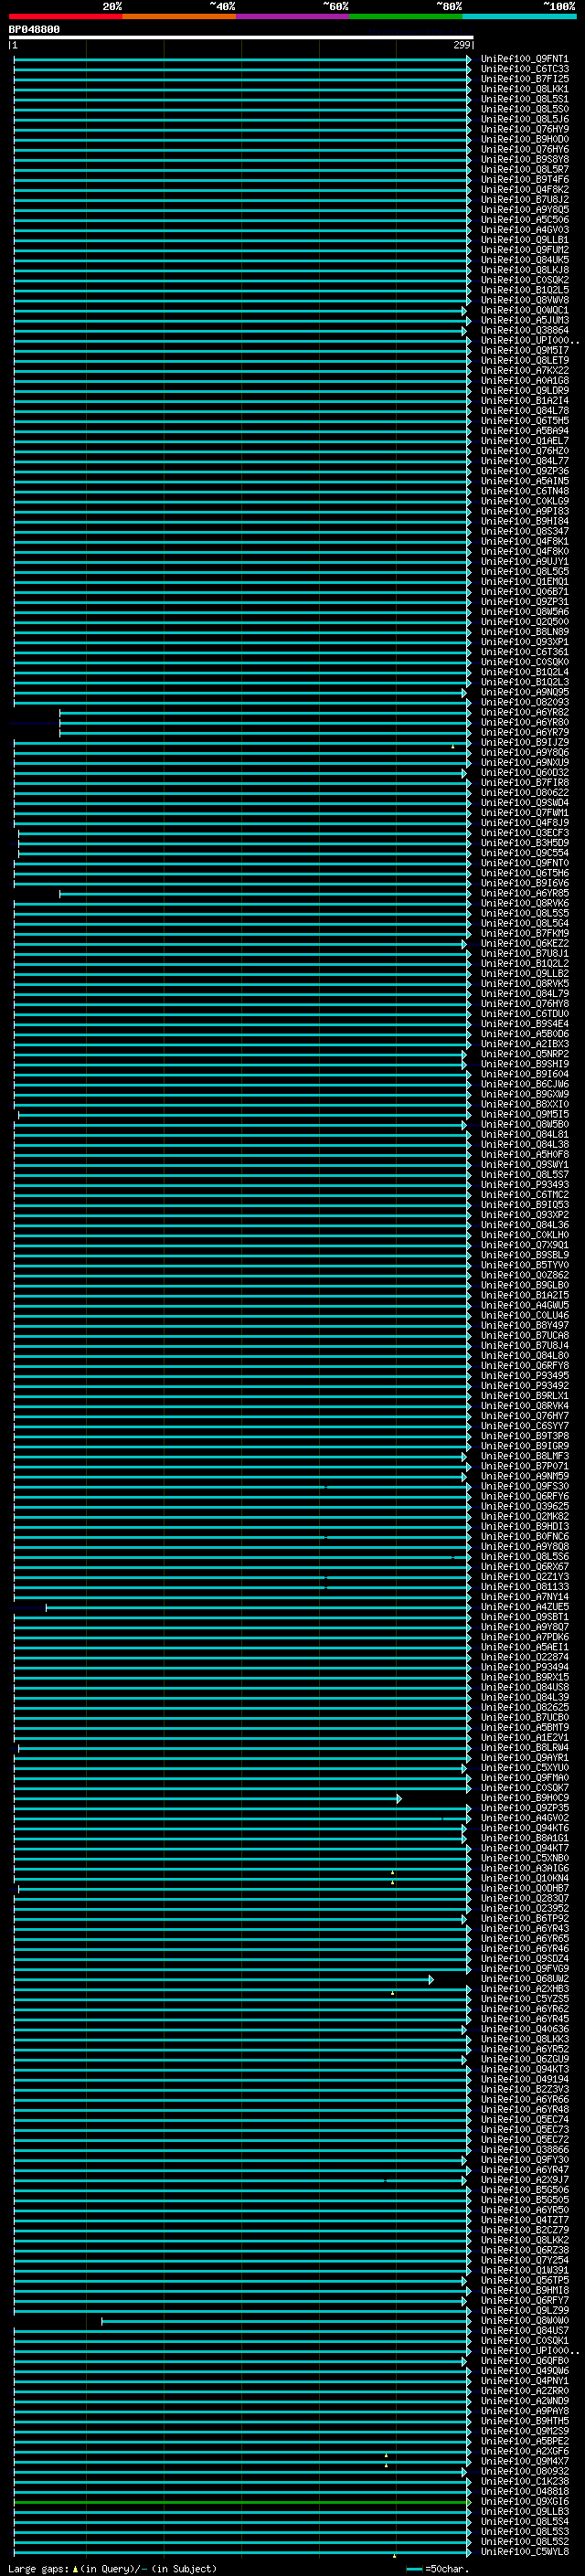The image size is (585, 2576).
Task: Click hit label UniRef100_Q40636
Action: pyautogui.click(x=524, y=2030)
